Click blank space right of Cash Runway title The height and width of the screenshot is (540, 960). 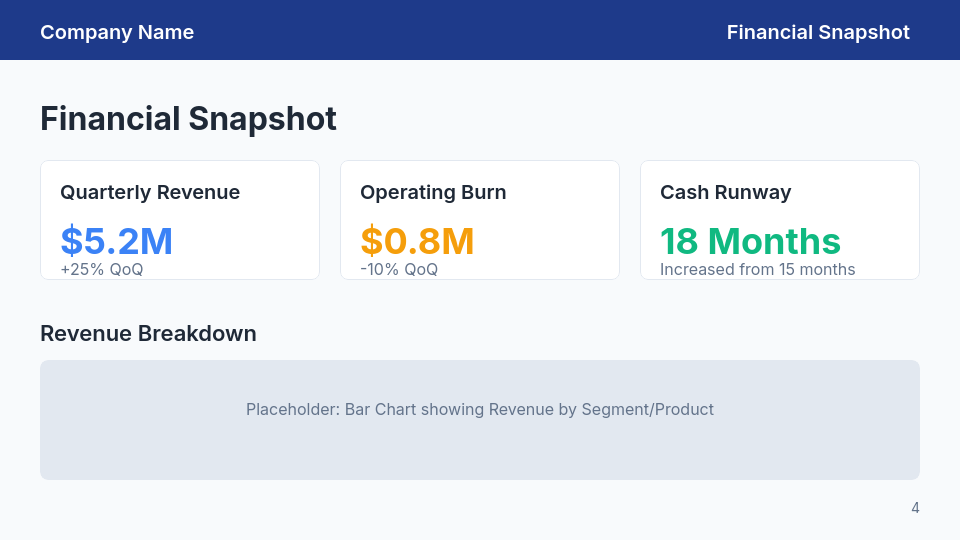pyautogui.click(x=860, y=192)
